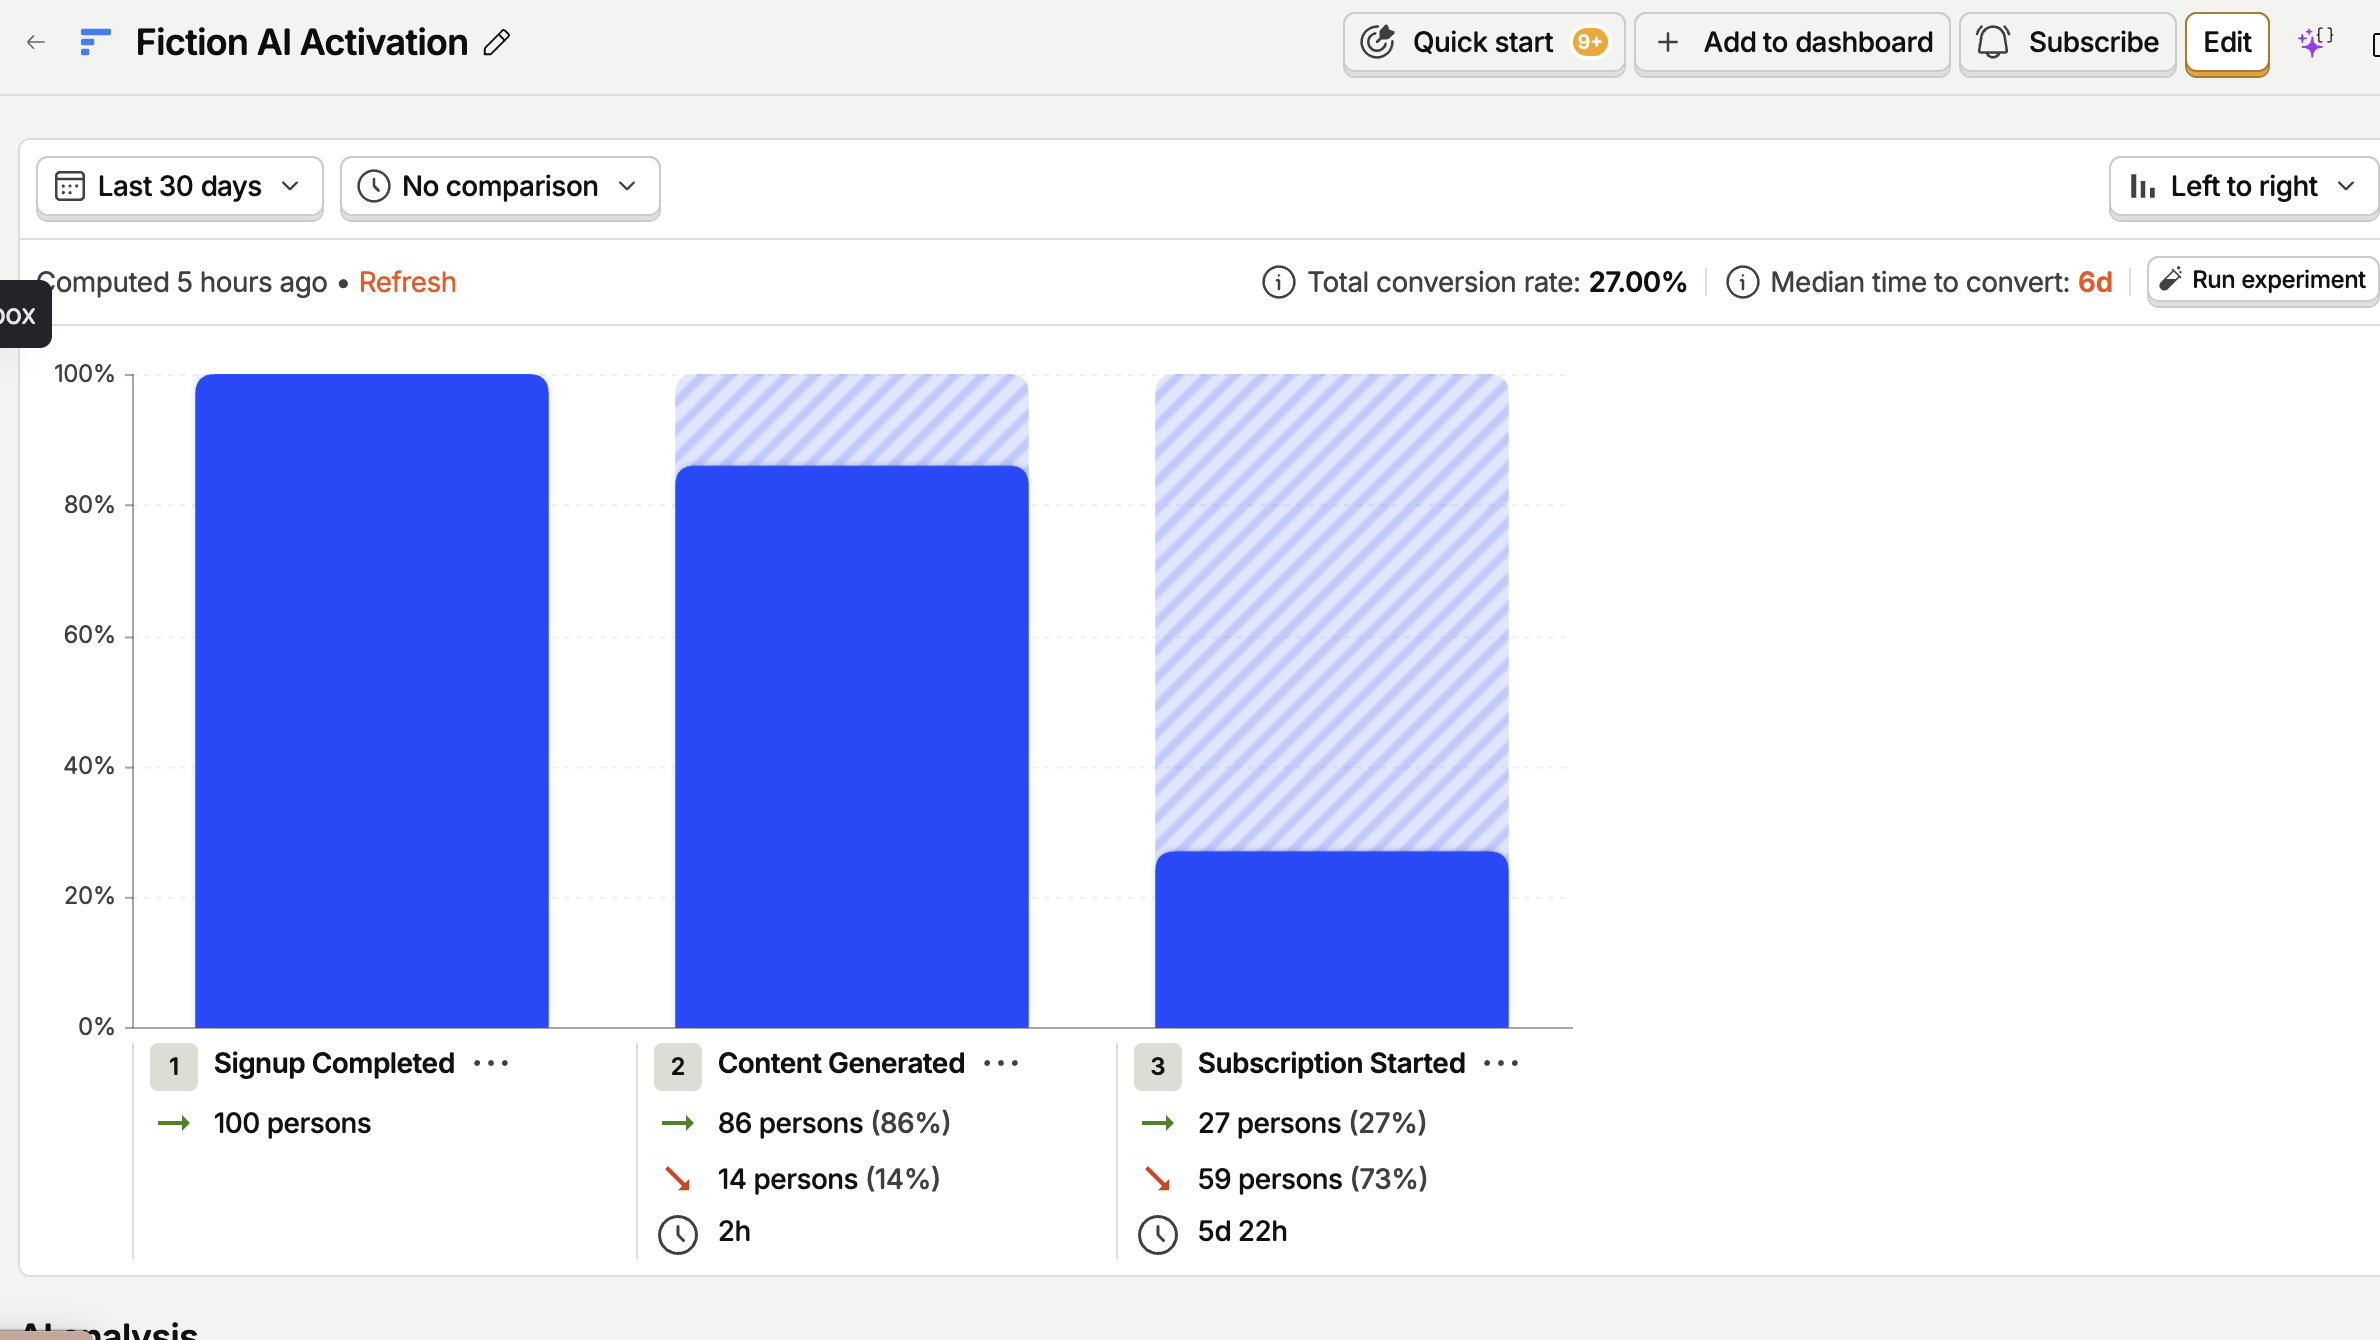Expand the No comparison dropdown
Image resolution: width=2380 pixels, height=1340 pixels.
(x=500, y=187)
